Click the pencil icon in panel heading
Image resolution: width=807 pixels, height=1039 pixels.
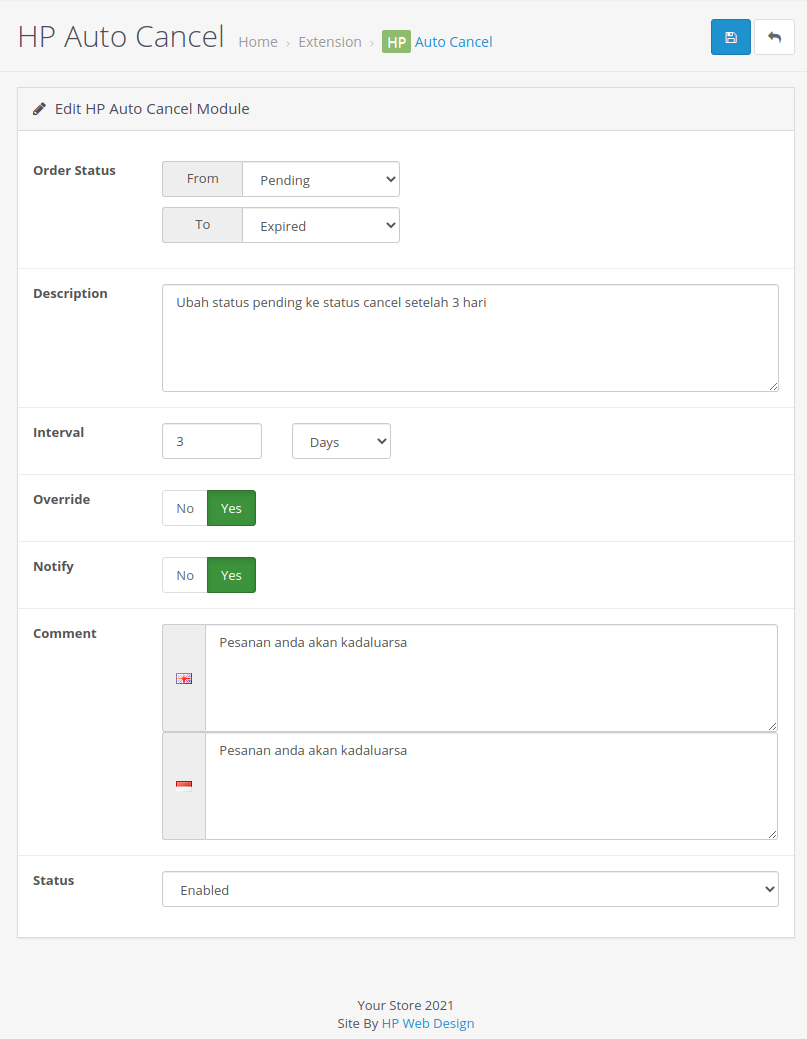coord(39,108)
